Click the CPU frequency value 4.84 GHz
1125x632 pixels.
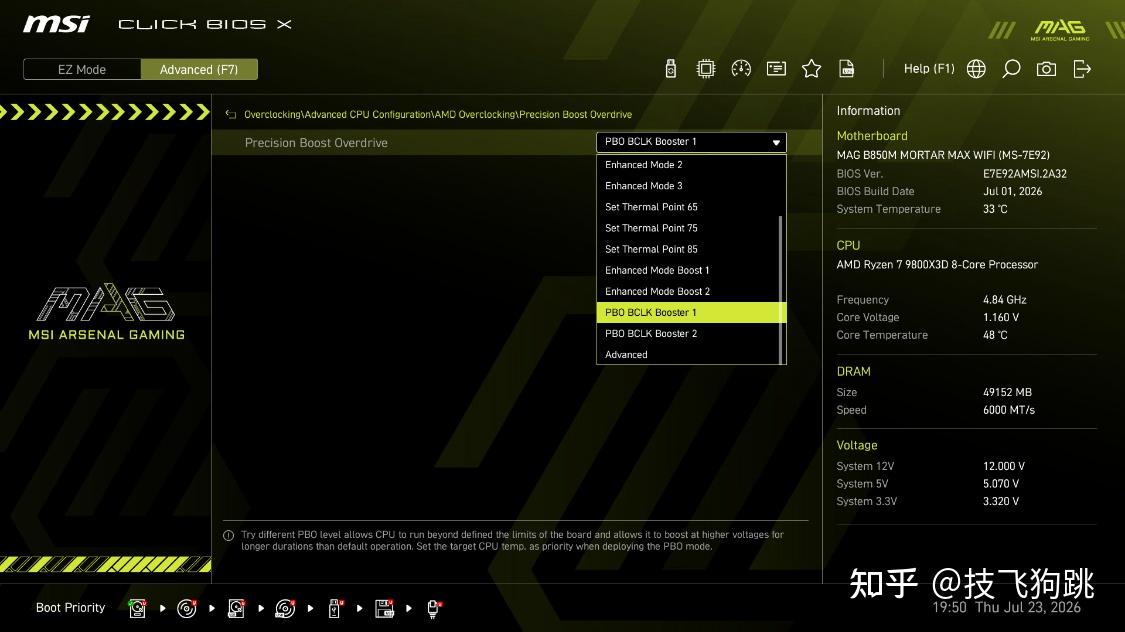click(1004, 300)
